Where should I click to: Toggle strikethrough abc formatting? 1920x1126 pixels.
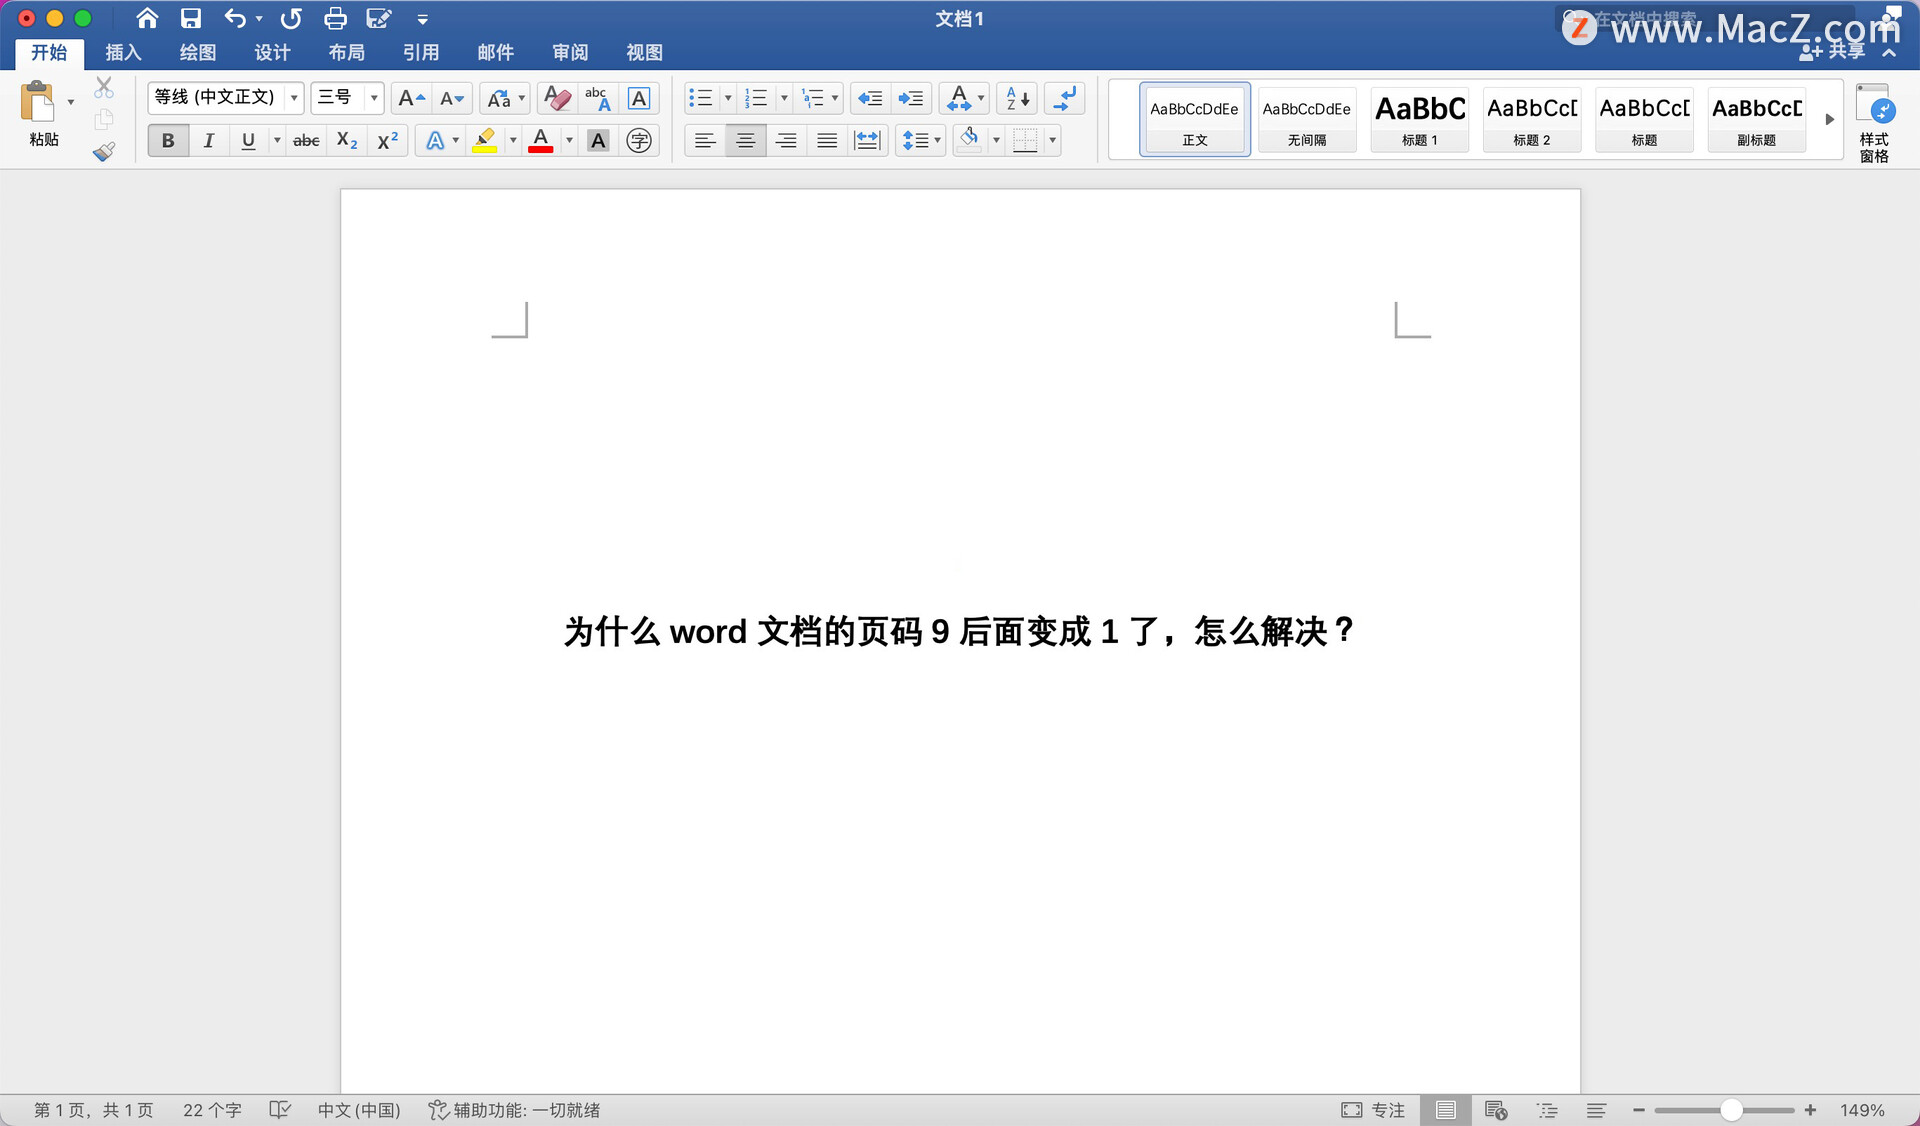tap(306, 141)
